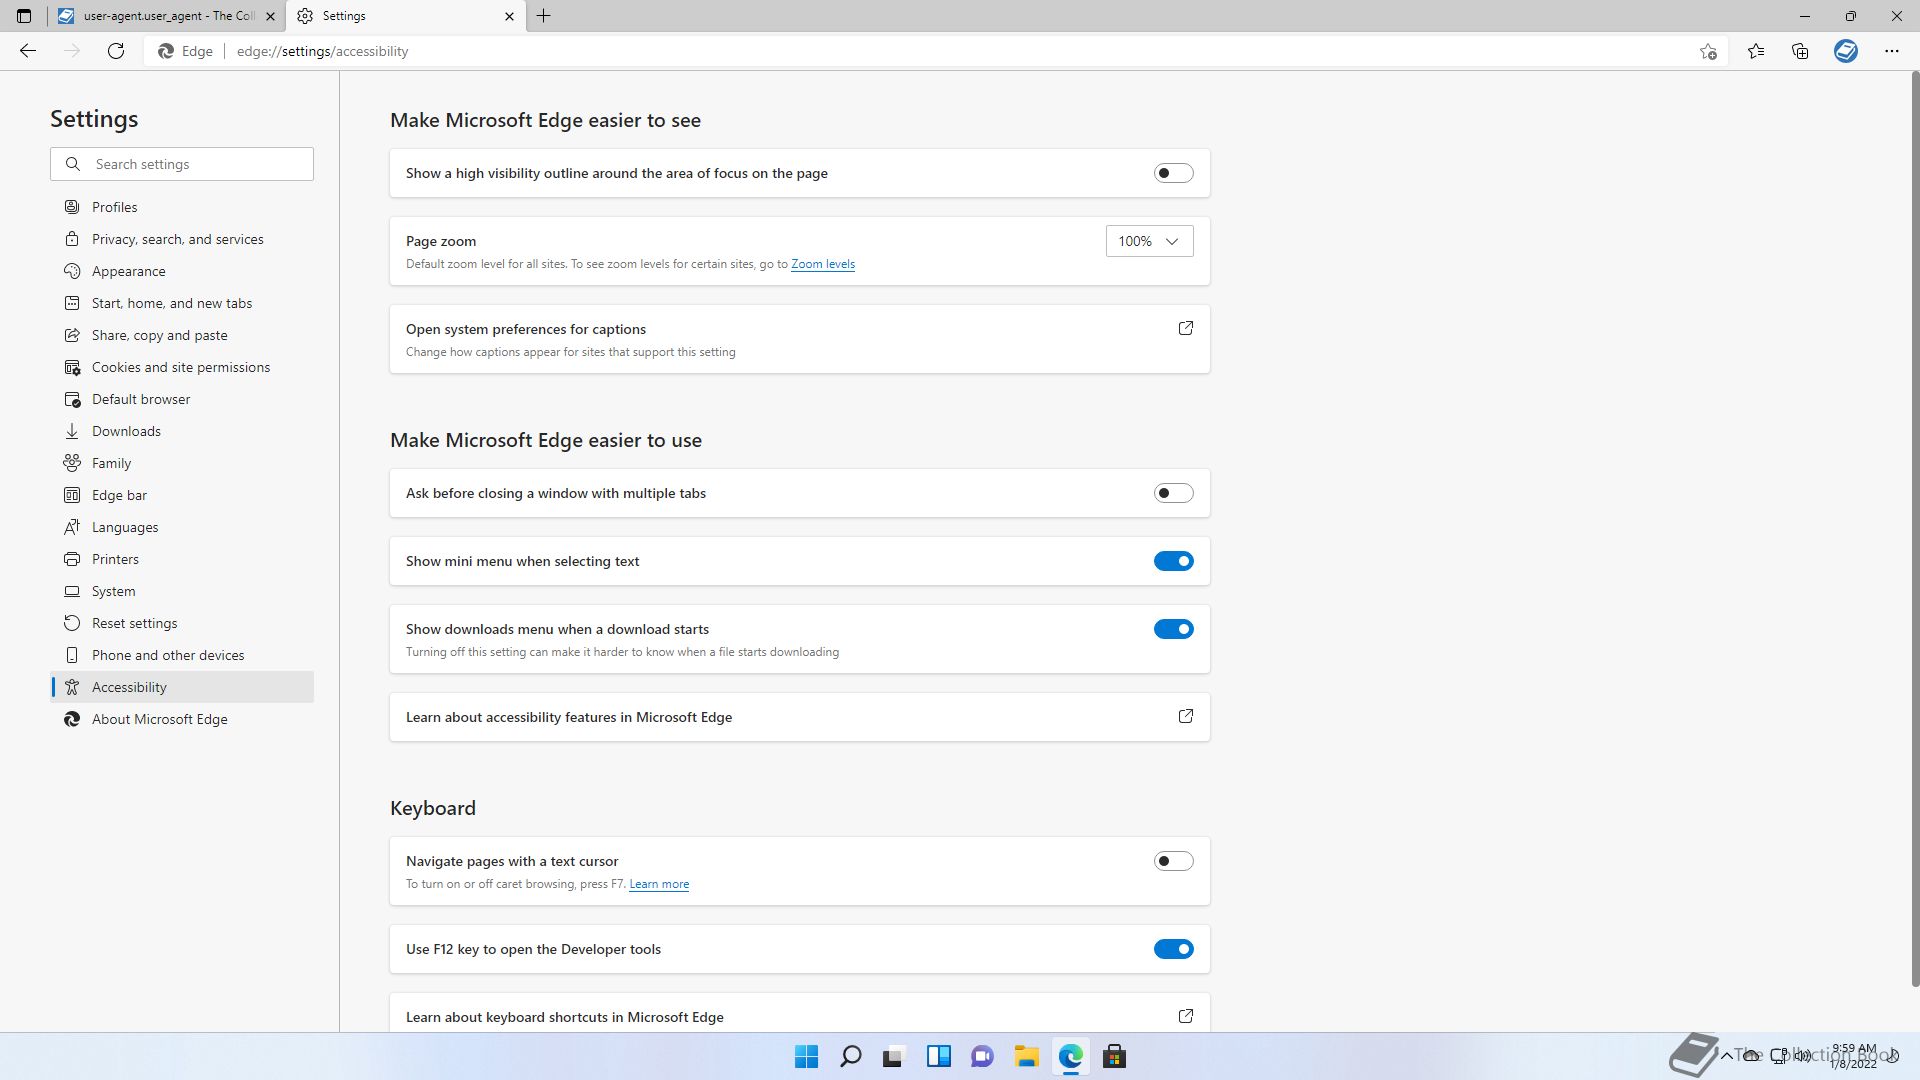1920x1080 pixels.
Task: Go to Profiles settings
Action: (182, 207)
